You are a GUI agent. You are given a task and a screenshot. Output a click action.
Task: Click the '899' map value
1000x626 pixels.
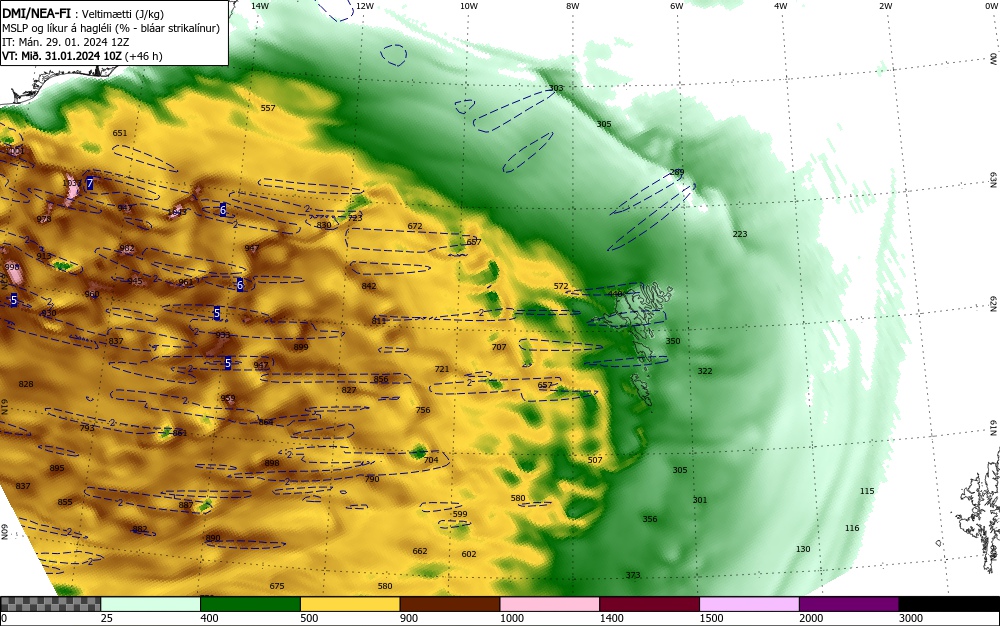tap(300, 347)
